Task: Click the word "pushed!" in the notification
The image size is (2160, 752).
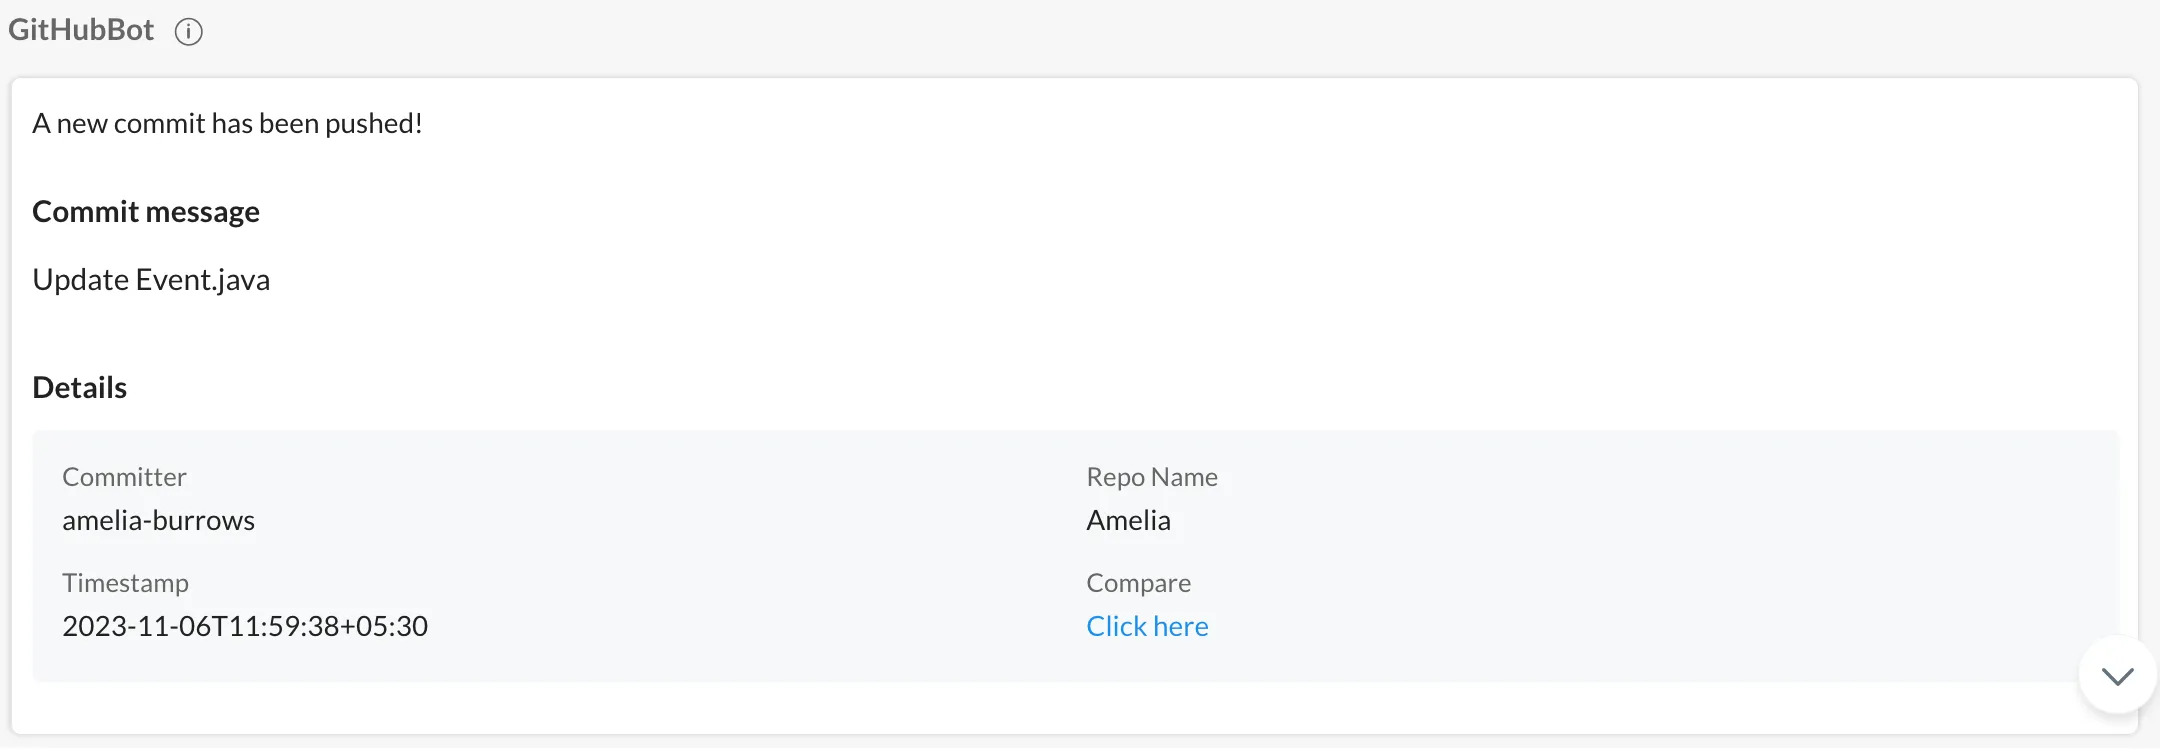Action: click(x=373, y=123)
